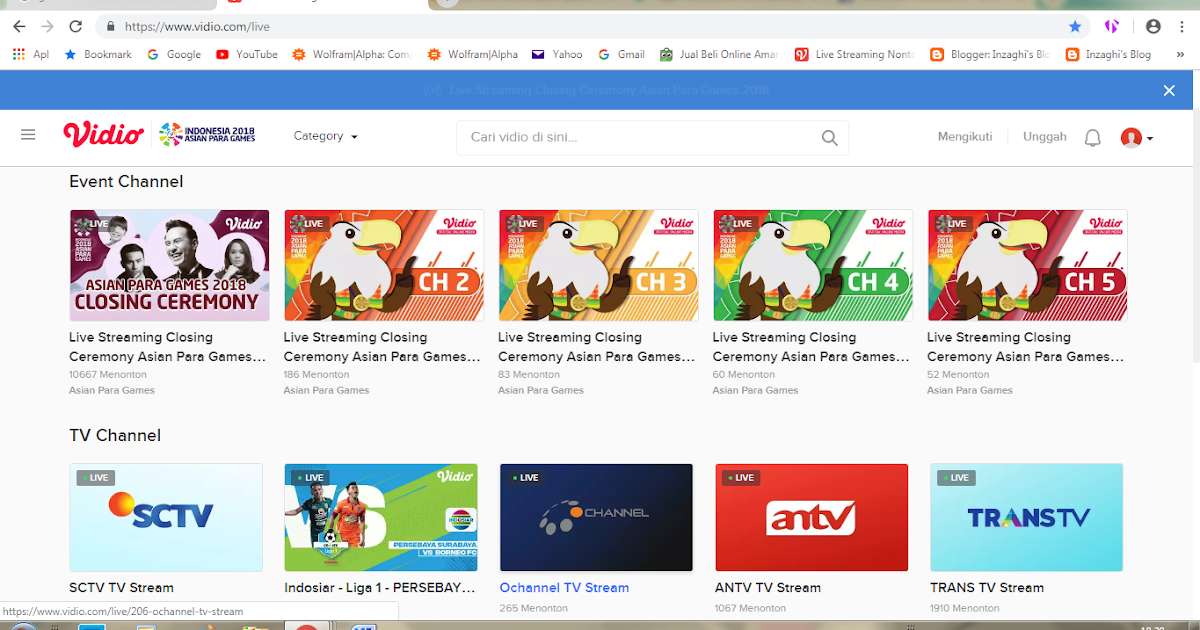
Task: Click the '1910 Menonton' viewer count
Action: pyautogui.click(x=964, y=608)
